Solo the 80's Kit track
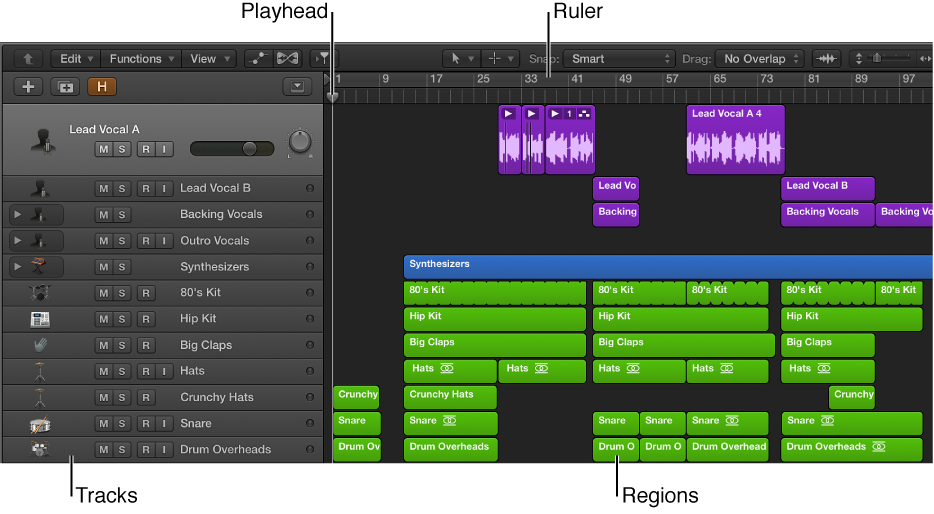 122,293
